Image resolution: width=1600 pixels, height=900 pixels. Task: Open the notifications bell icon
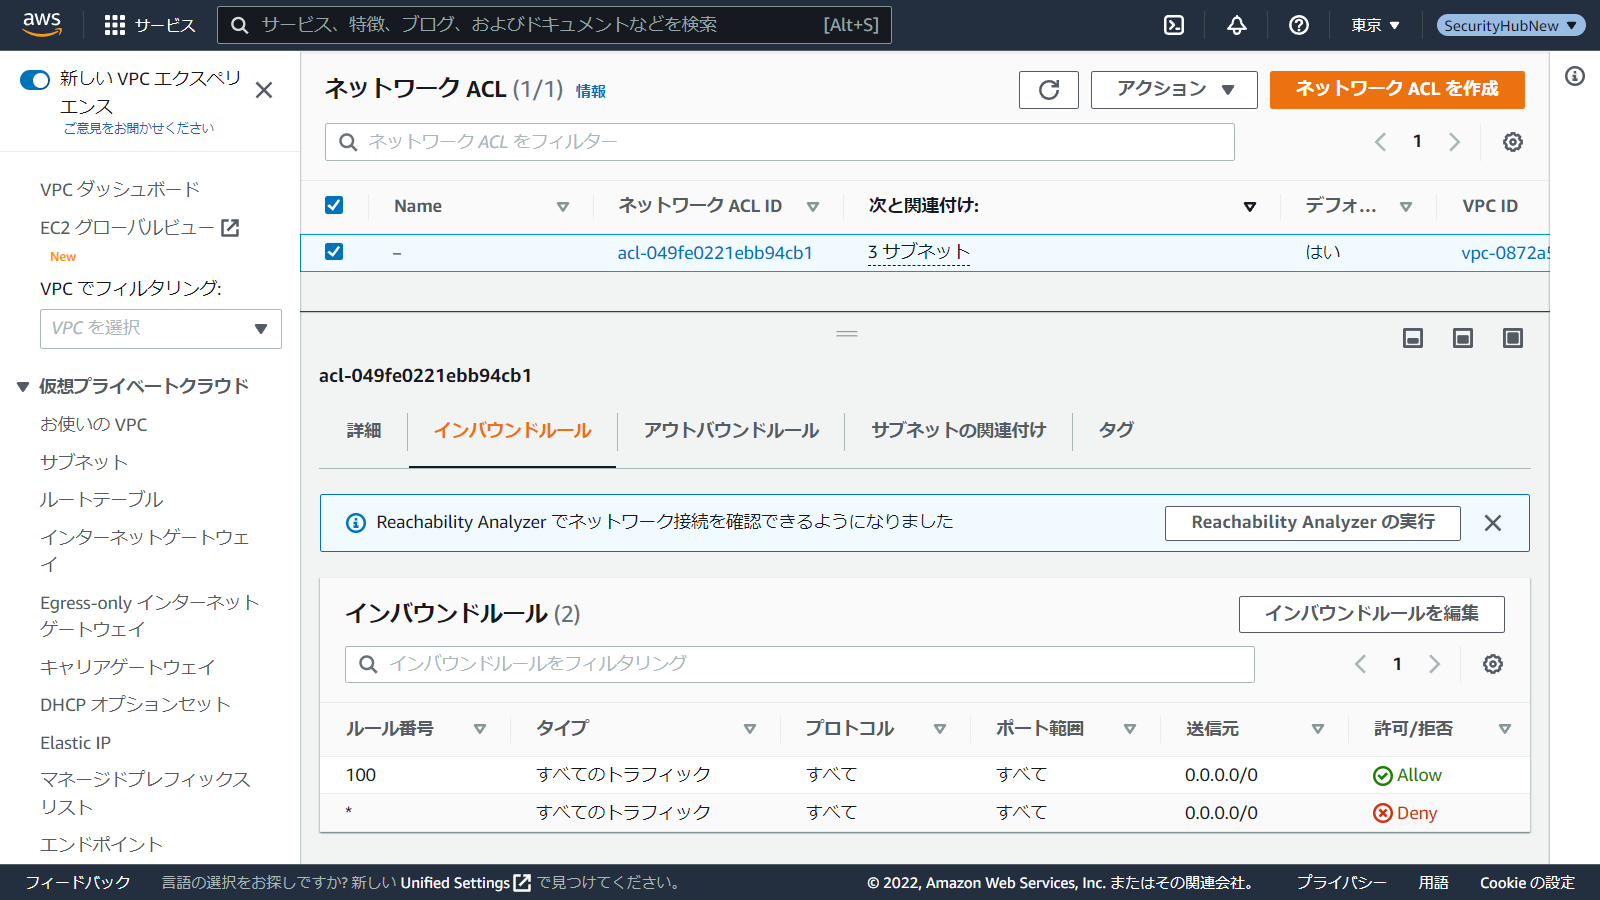[1237, 25]
